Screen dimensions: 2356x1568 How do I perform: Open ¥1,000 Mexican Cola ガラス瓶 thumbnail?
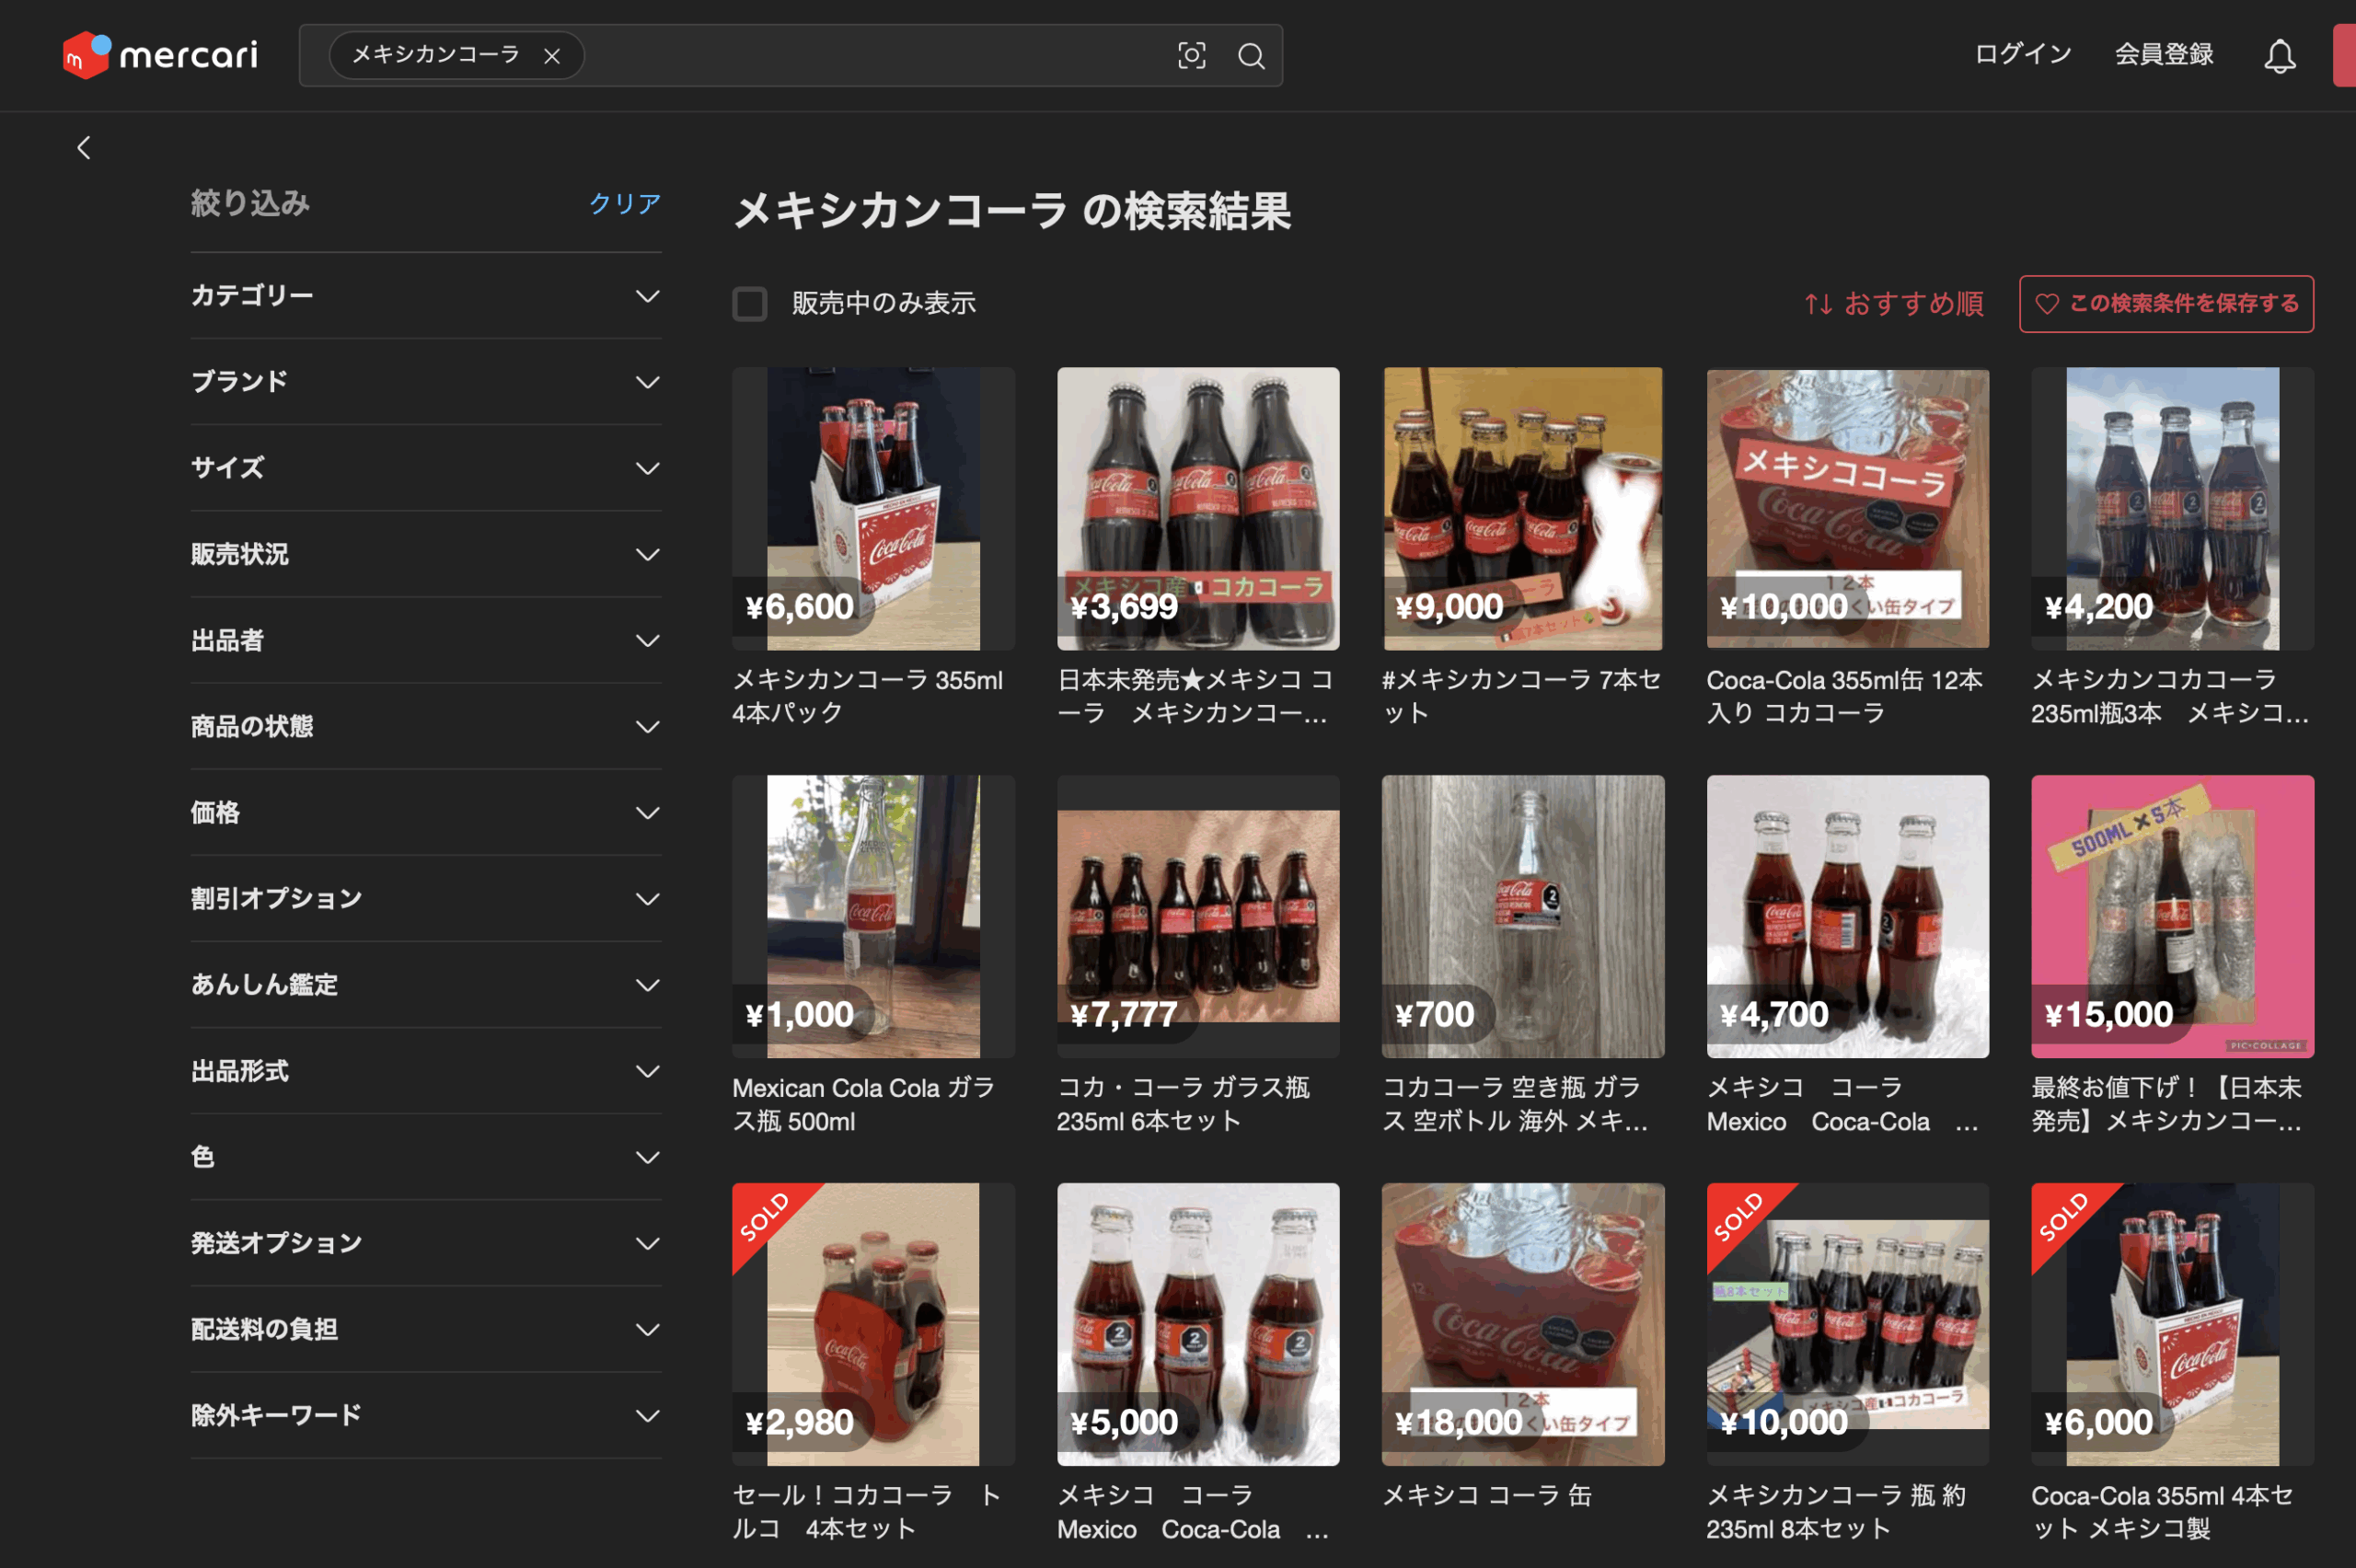873,916
